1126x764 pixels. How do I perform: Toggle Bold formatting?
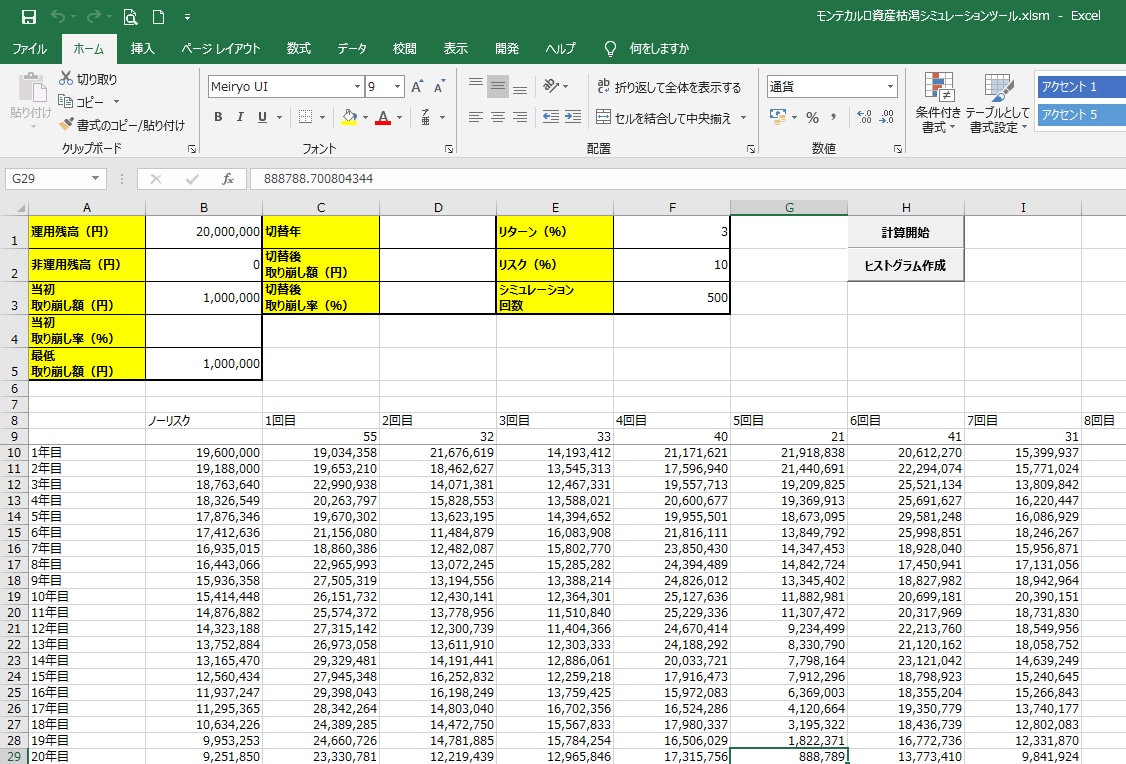tap(218, 117)
